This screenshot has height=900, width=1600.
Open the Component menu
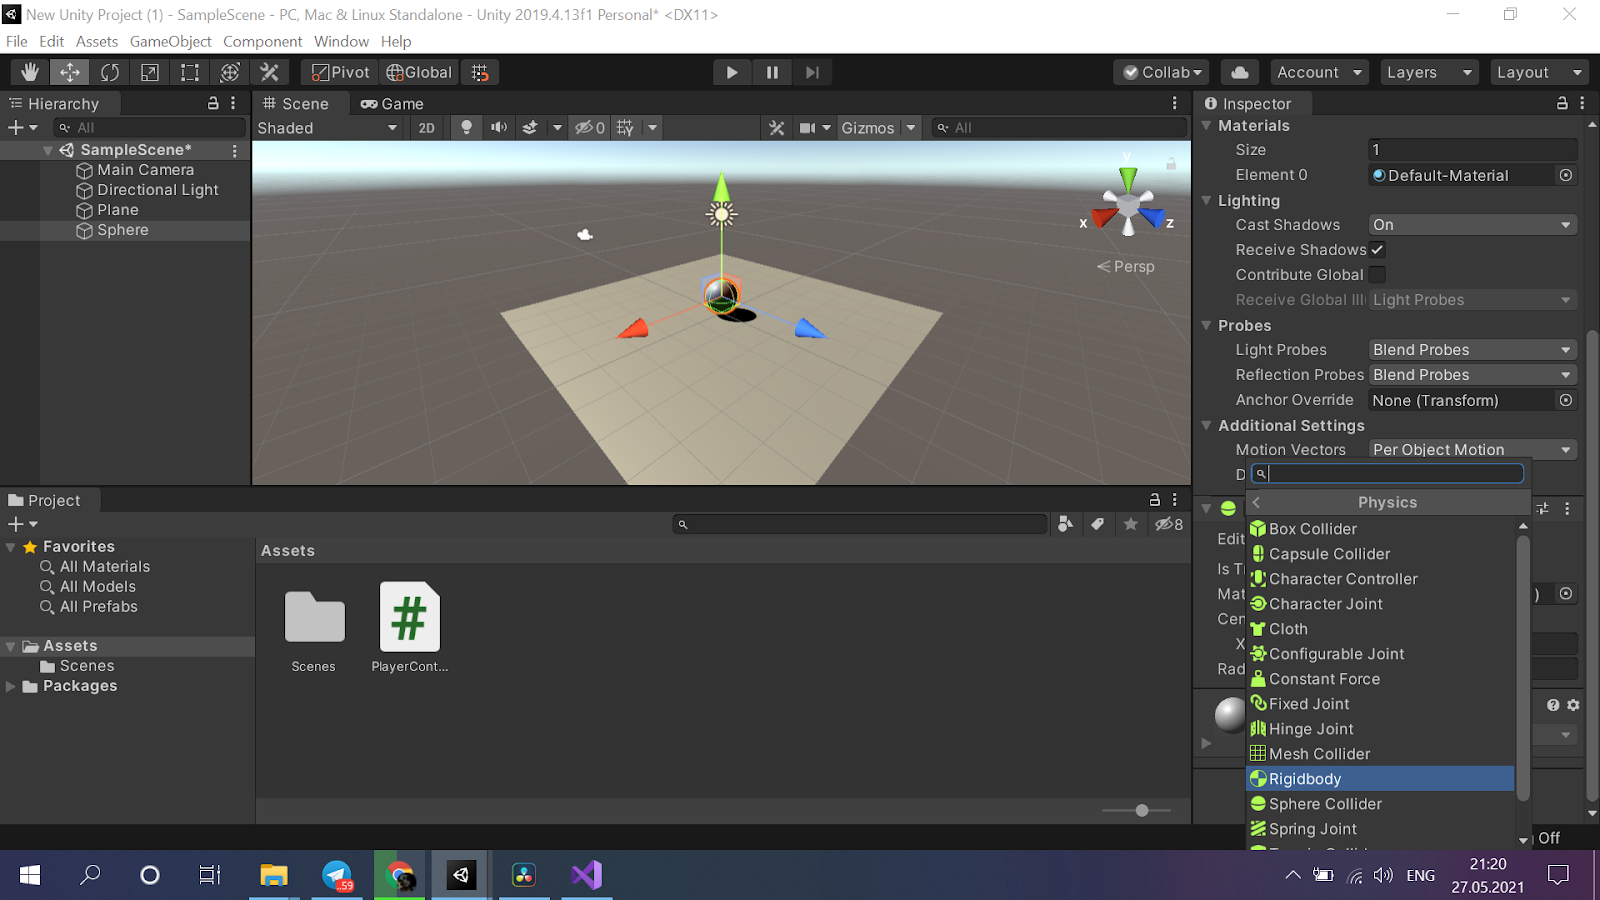pyautogui.click(x=262, y=41)
